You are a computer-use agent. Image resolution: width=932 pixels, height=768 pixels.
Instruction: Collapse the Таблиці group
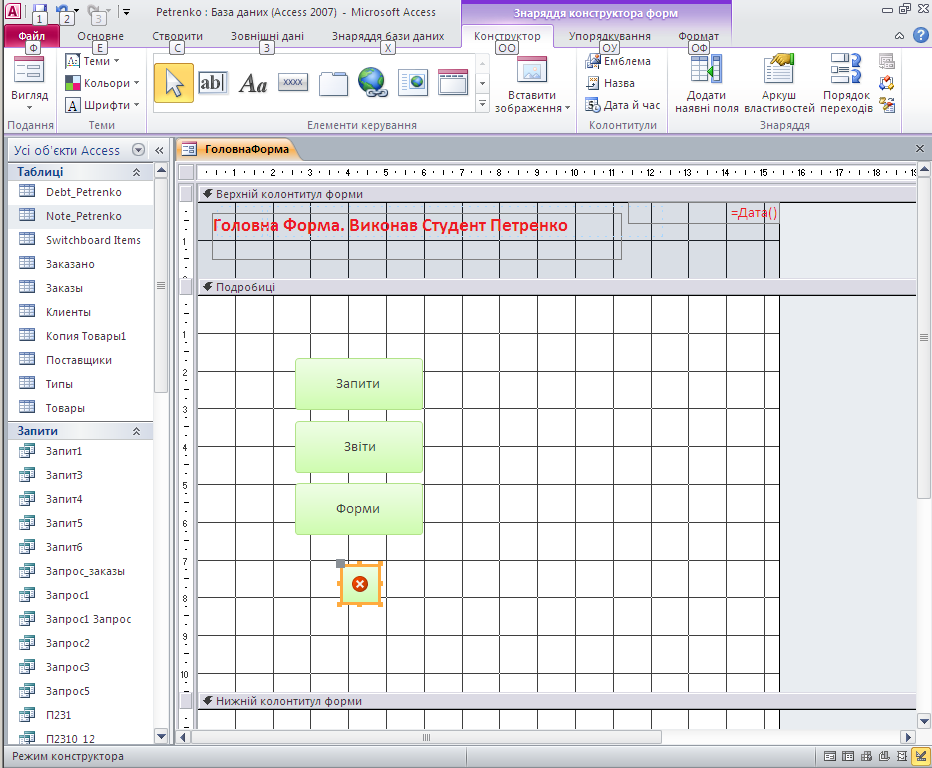(x=136, y=172)
